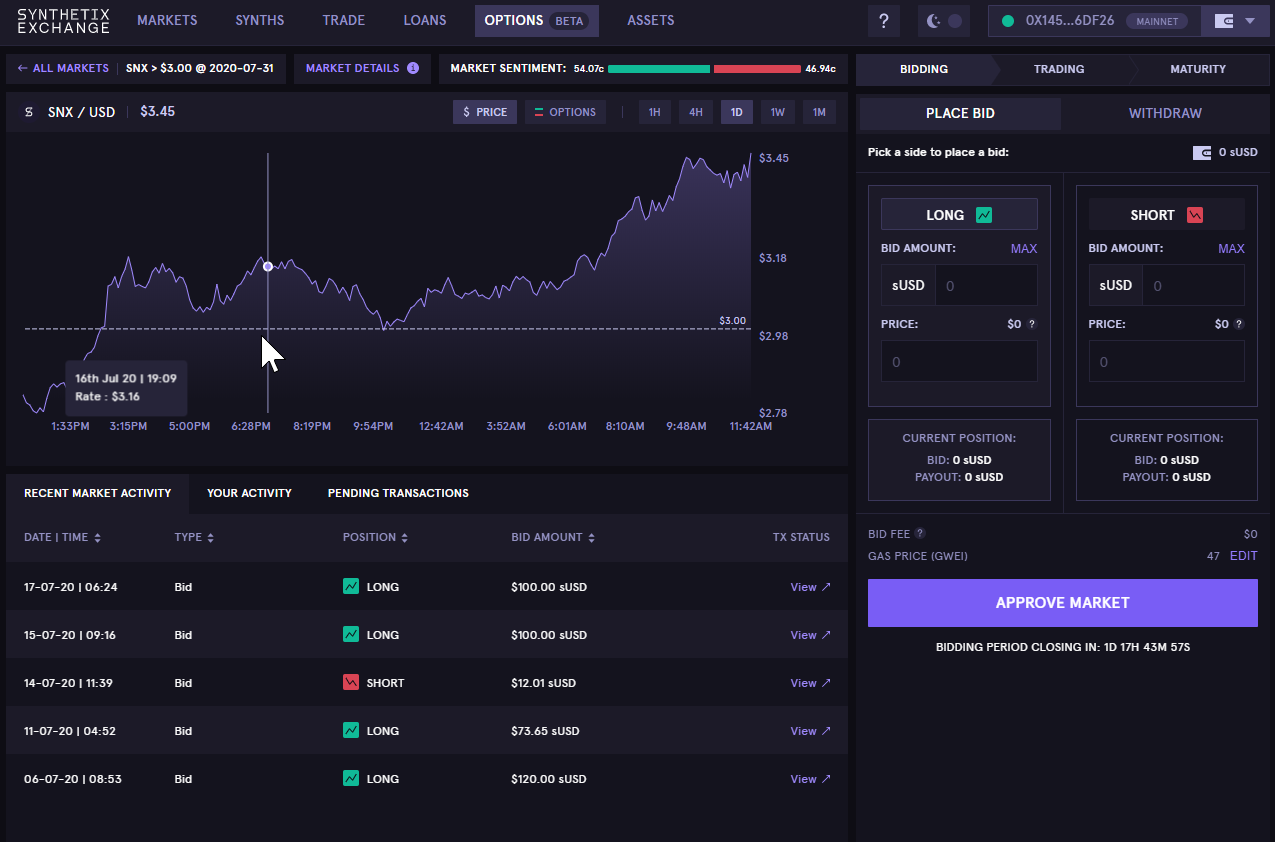
Task: Click the Long price help icon
Action: click(1032, 325)
